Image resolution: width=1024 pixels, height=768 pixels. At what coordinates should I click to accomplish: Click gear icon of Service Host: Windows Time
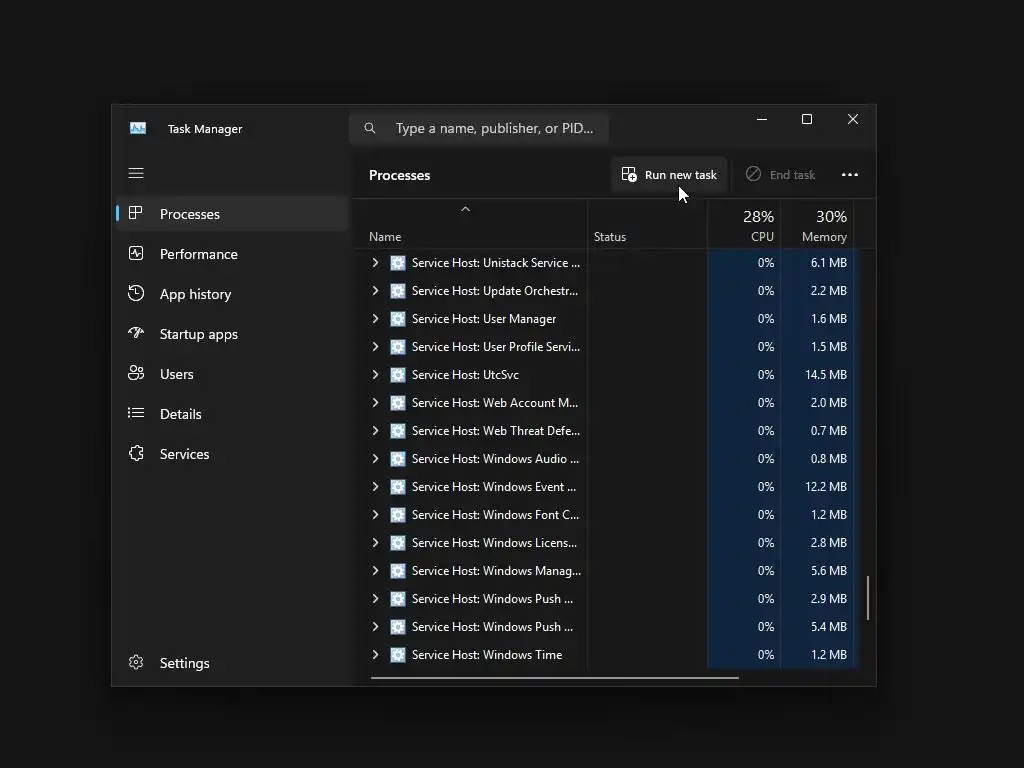(x=398, y=655)
